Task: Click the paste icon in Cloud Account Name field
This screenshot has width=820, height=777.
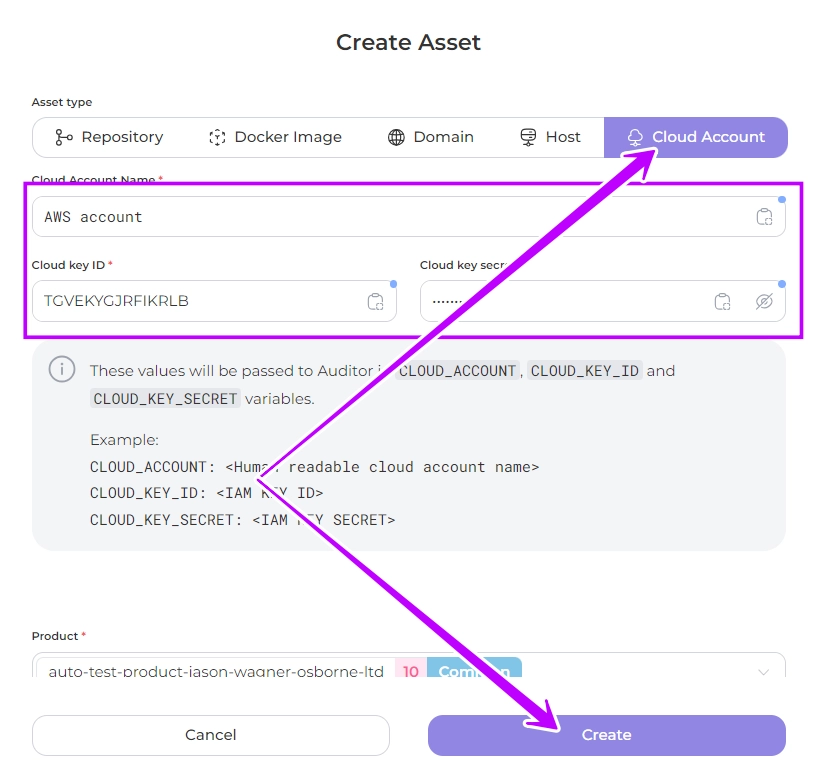Action: click(x=765, y=217)
